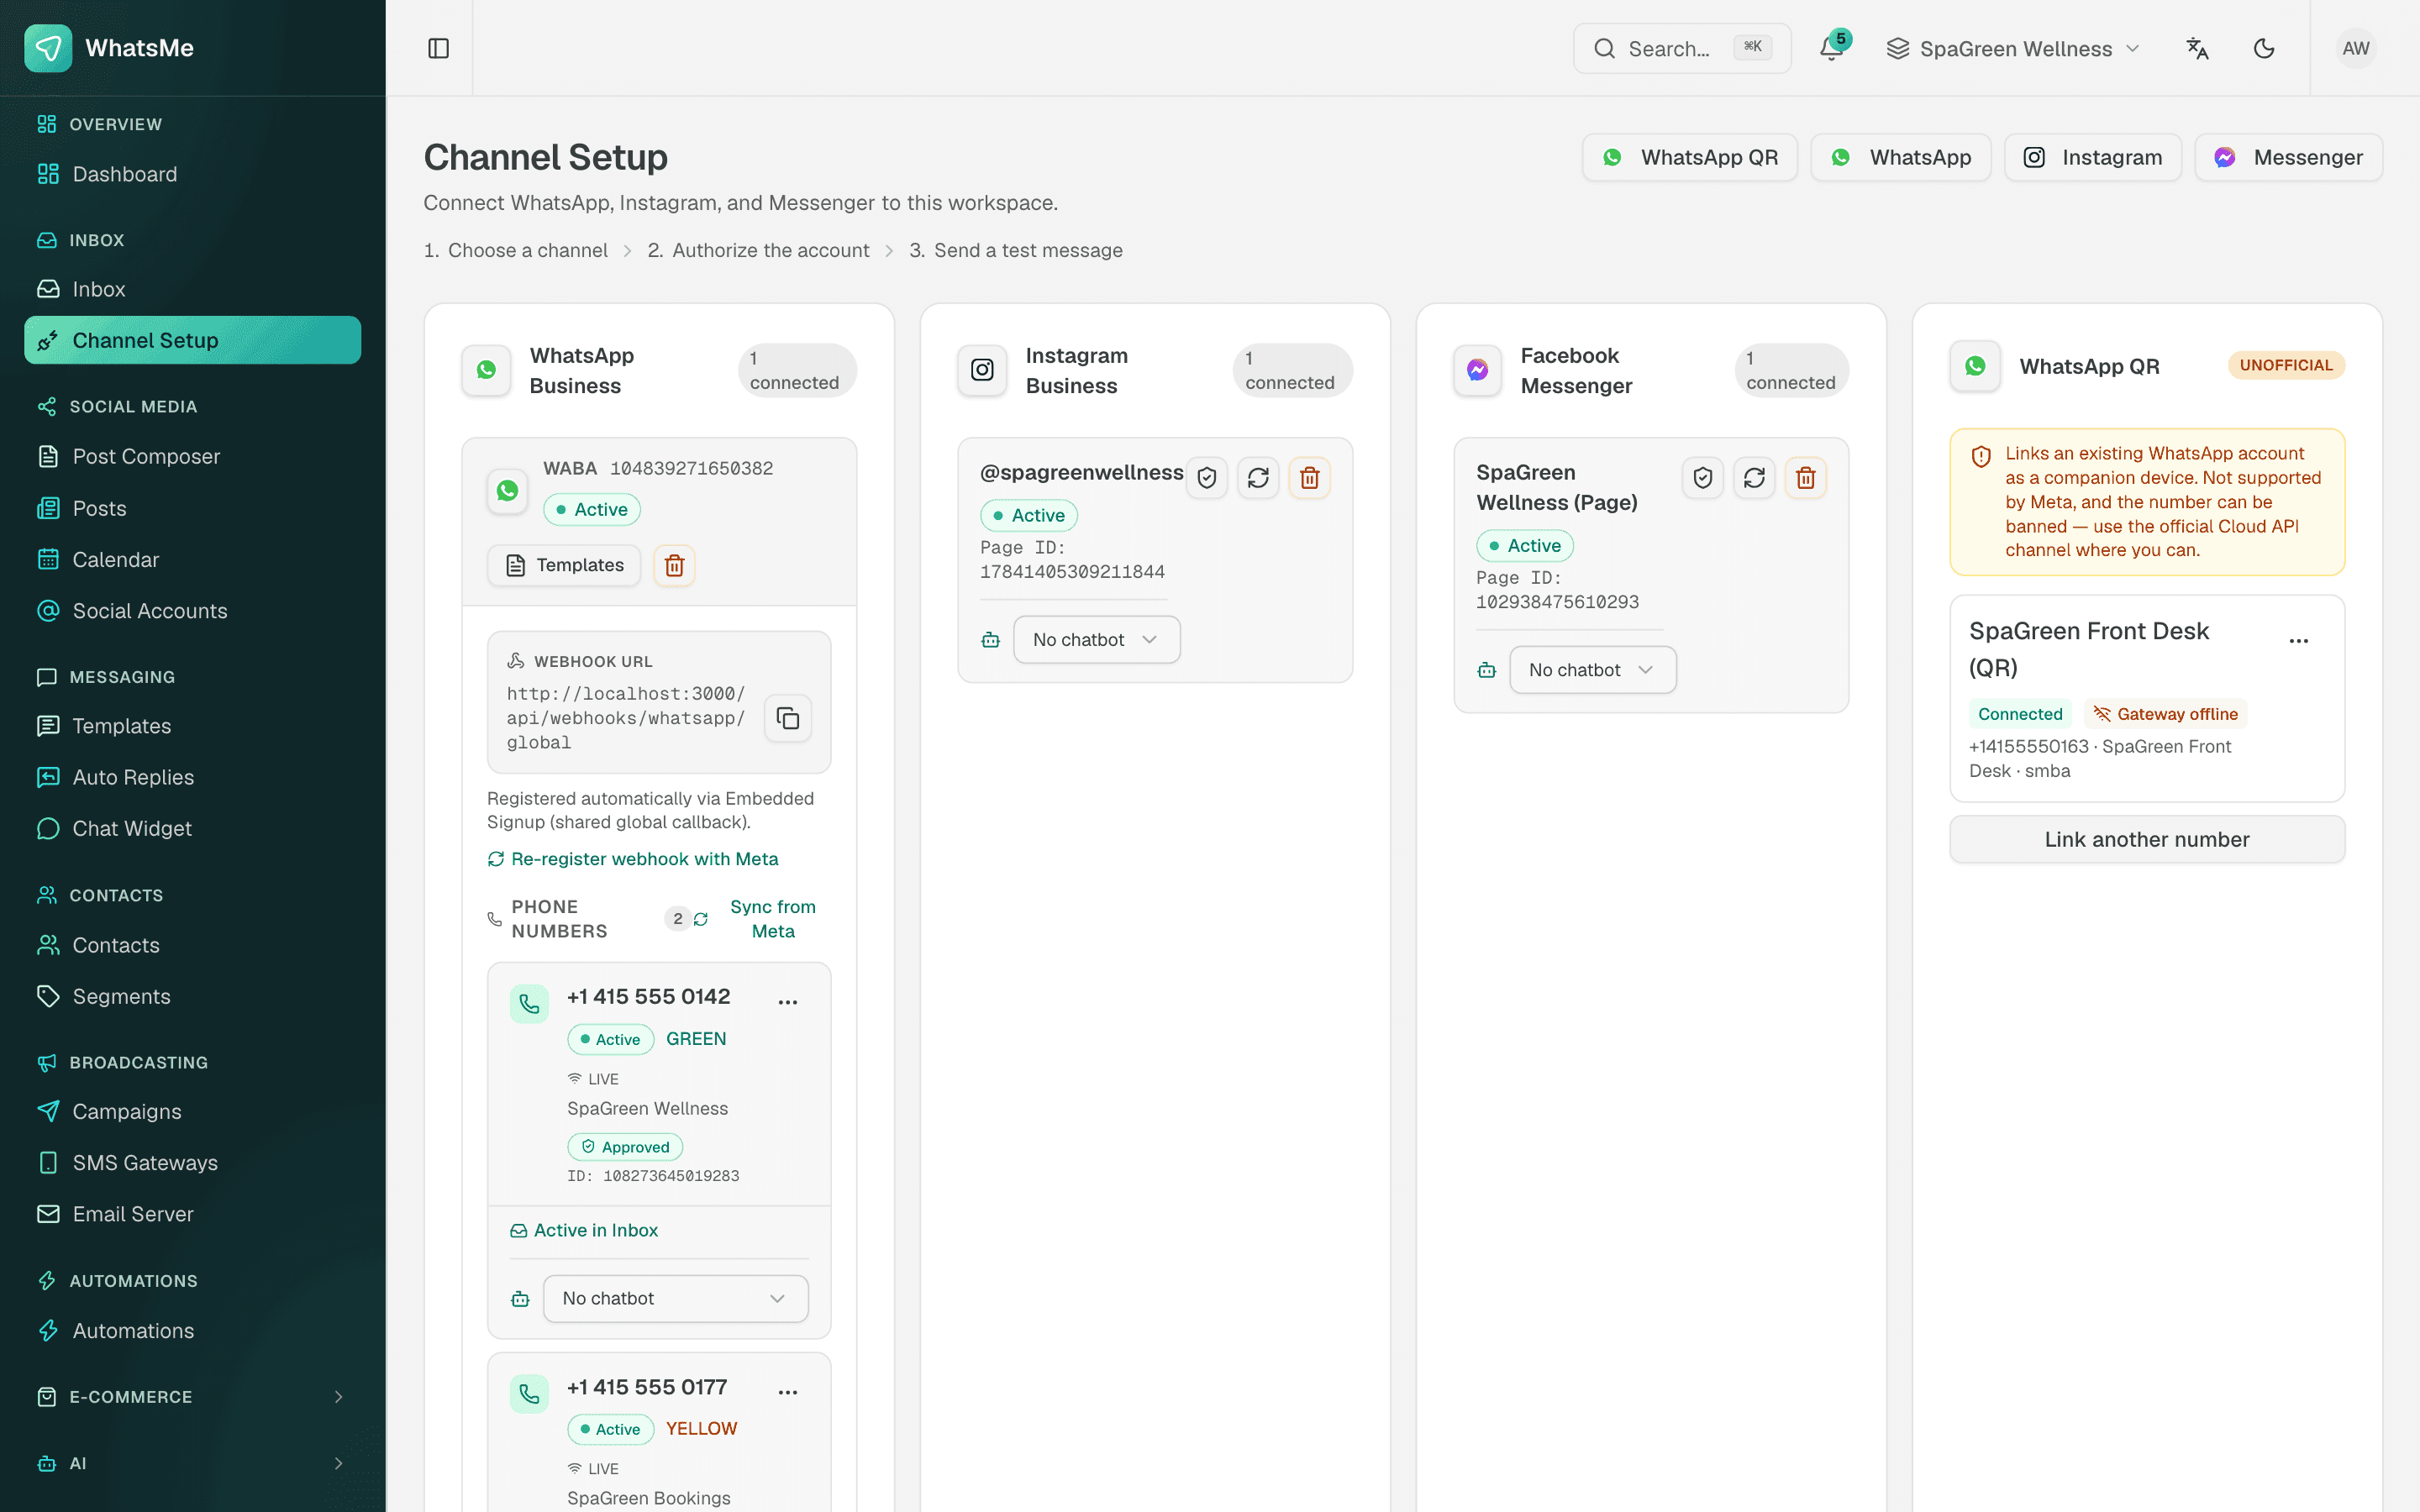This screenshot has height=1512, width=2420.
Task: Open Email Server in the sidebar
Action: (192, 1214)
